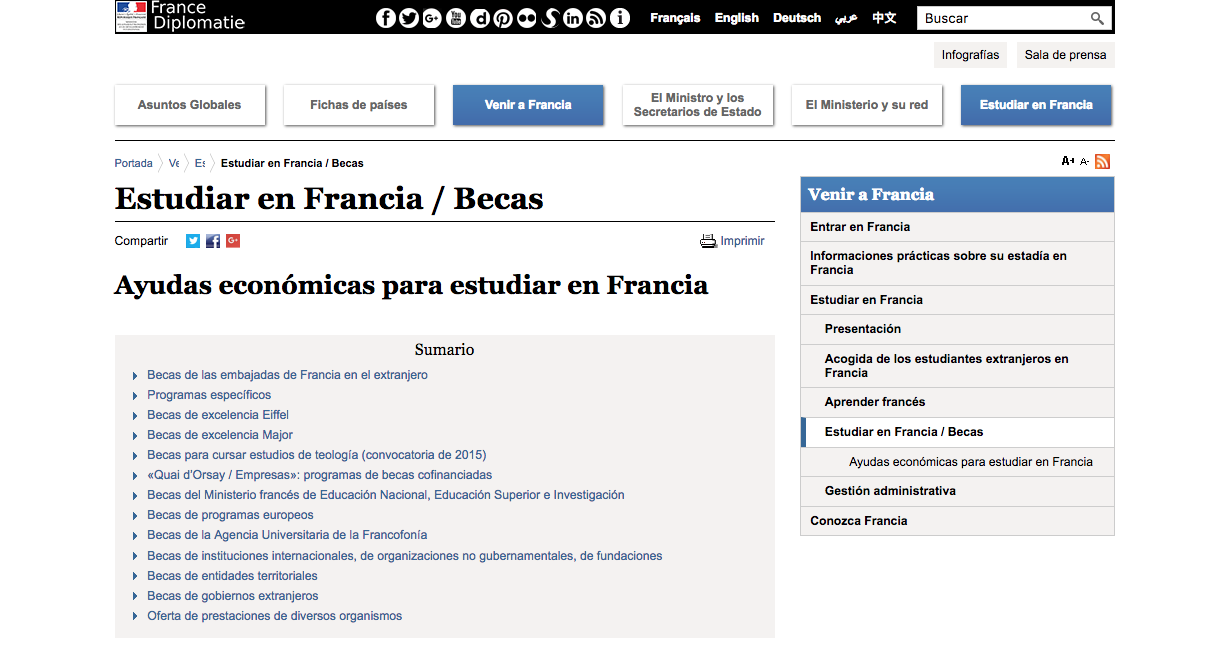Image resolution: width=1229 pixels, height=664 pixels.
Task: Open the 'Sala de prensa' link
Action: (x=1065, y=55)
